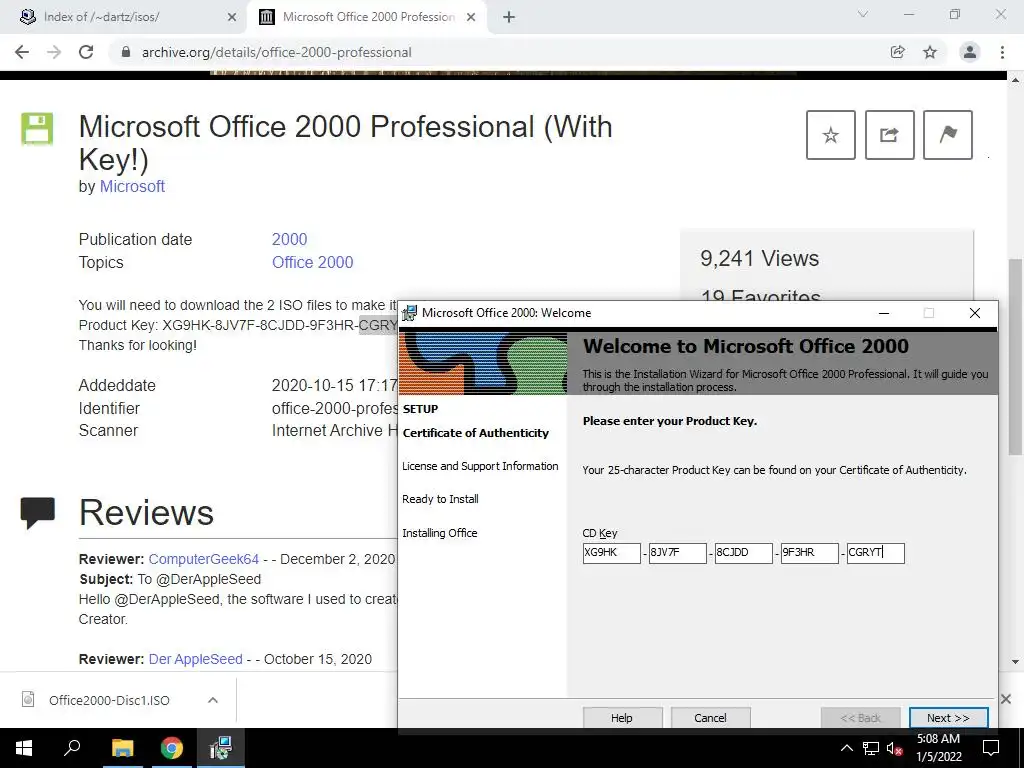Click scrollbar down arrow on page
The width and height of the screenshot is (1024, 768).
[1015, 662]
